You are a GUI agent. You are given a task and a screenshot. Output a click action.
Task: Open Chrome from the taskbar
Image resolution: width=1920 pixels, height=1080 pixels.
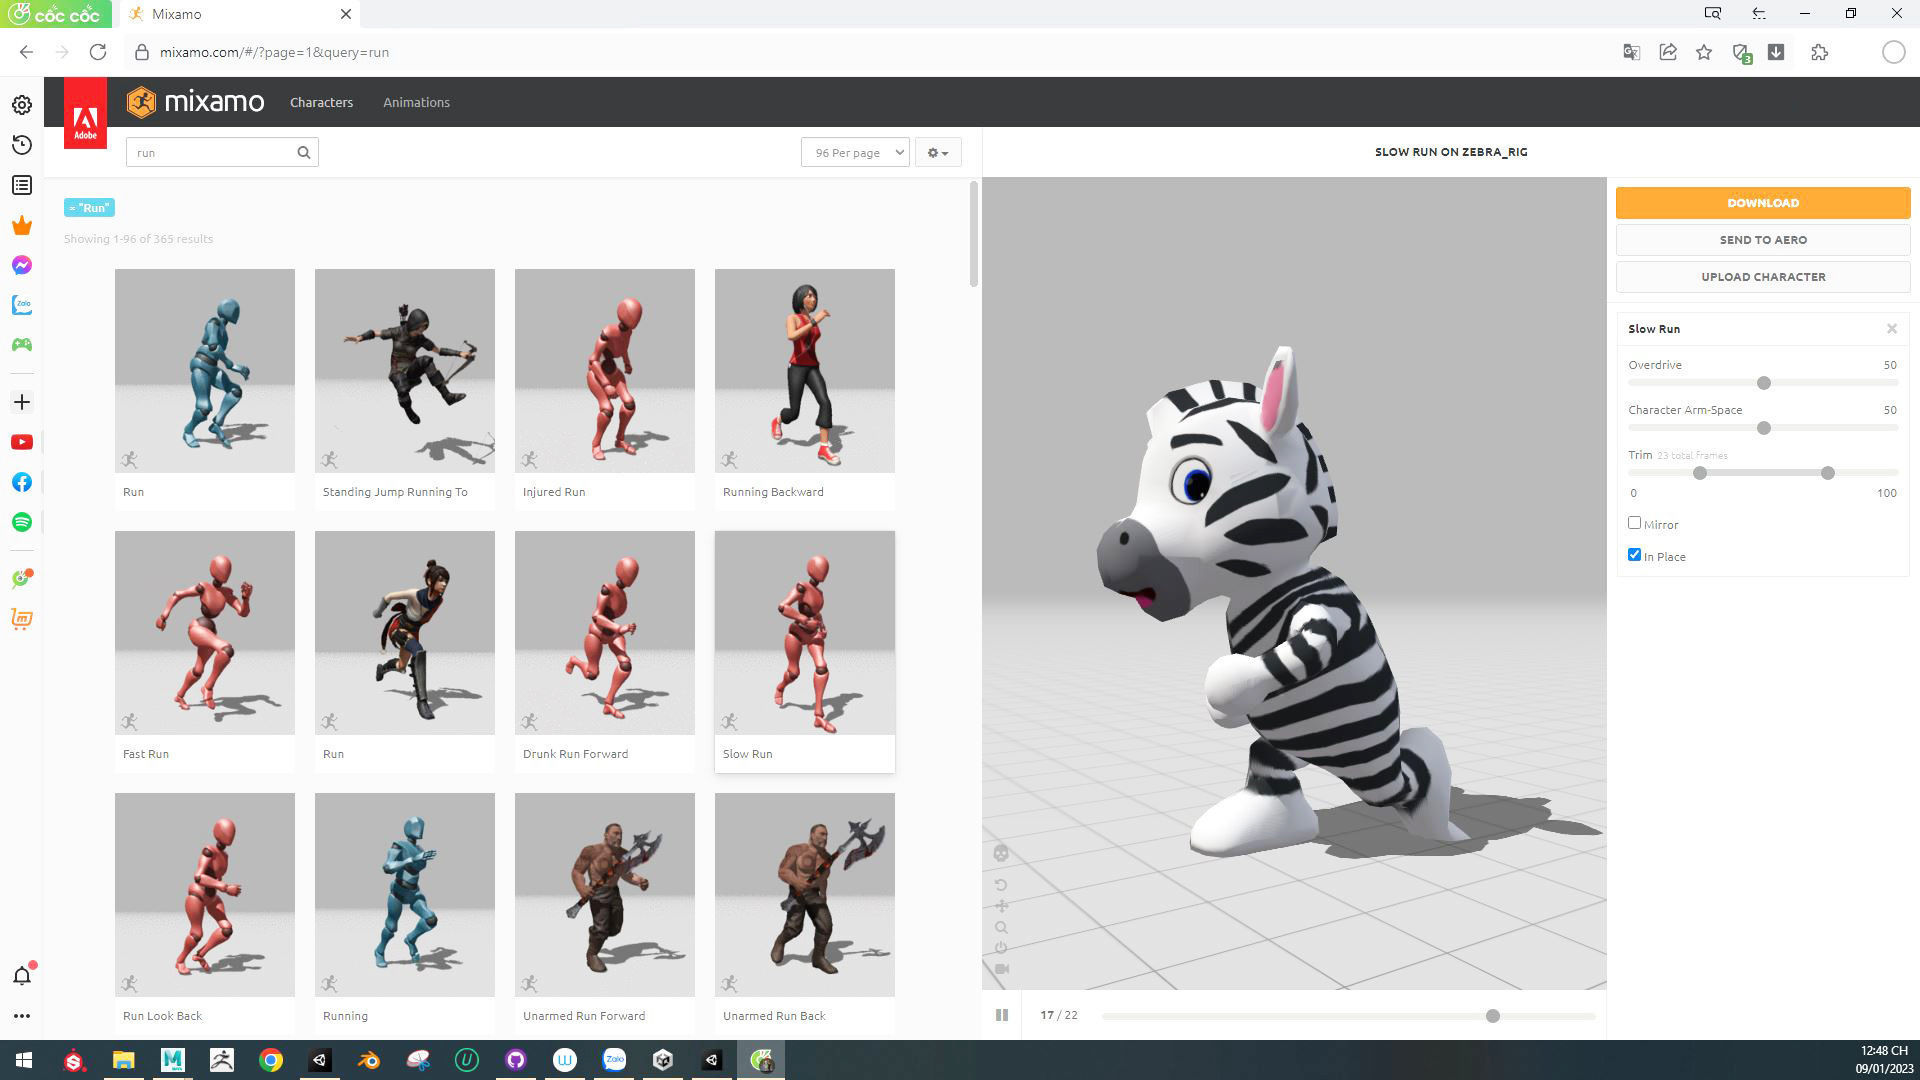pos(271,1060)
